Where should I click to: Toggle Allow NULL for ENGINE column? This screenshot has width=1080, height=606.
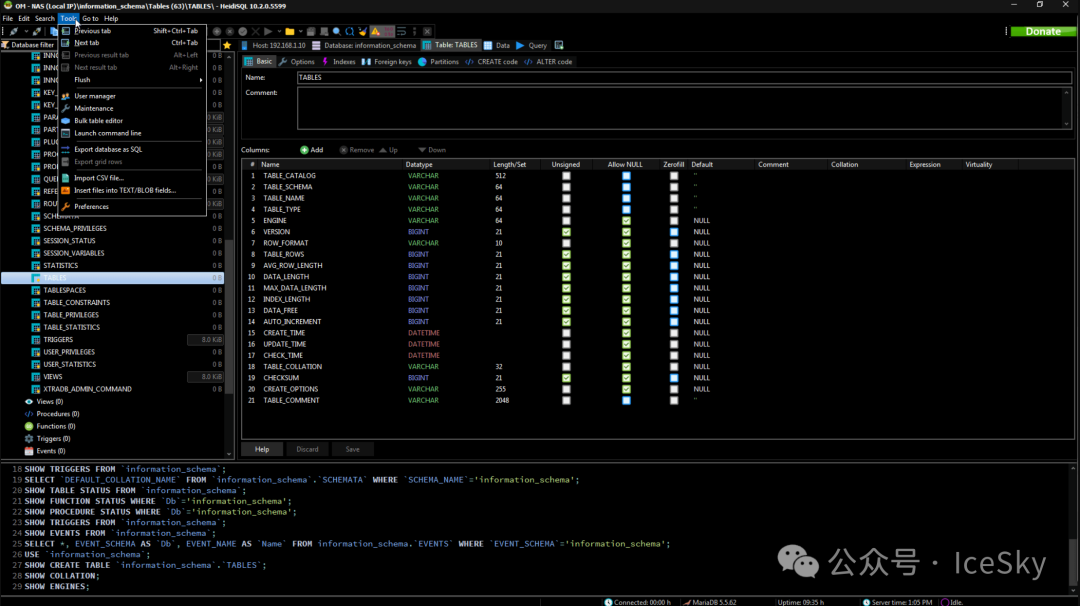point(626,221)
